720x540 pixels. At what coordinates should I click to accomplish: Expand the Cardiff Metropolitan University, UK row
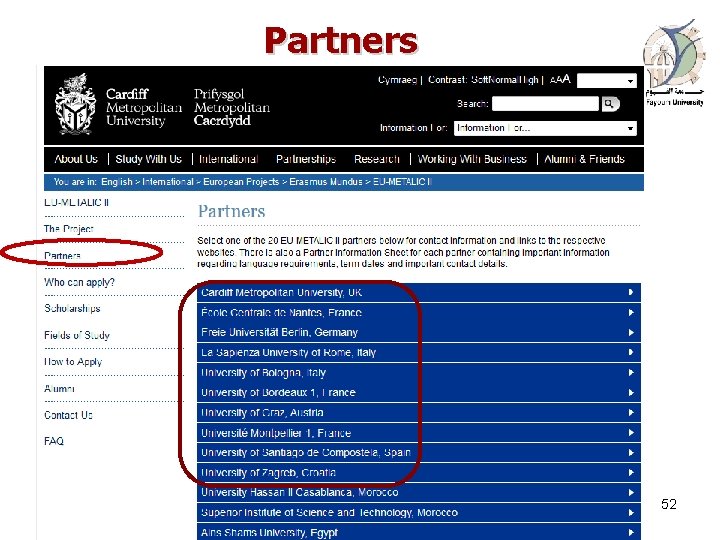click(418, 292)
